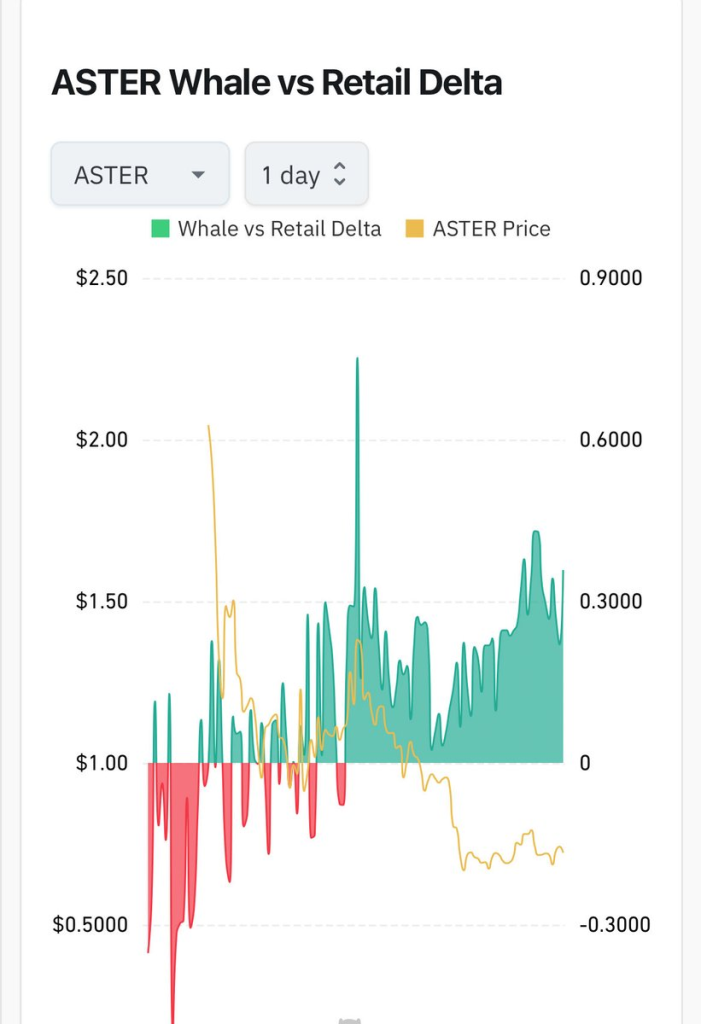Open the 1 day interval selector
This screenshot has height=1024, width=701.
[x=306, y=175]
